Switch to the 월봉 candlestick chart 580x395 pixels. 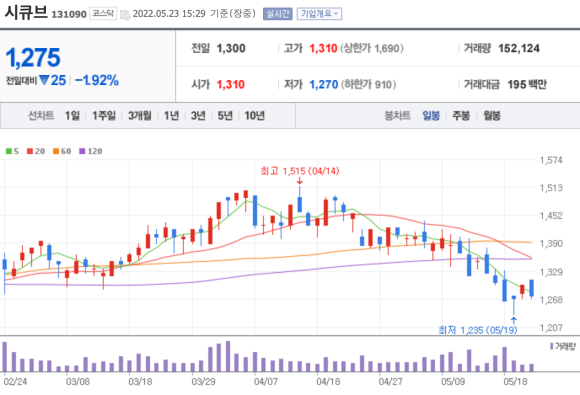tap(492, 116)
